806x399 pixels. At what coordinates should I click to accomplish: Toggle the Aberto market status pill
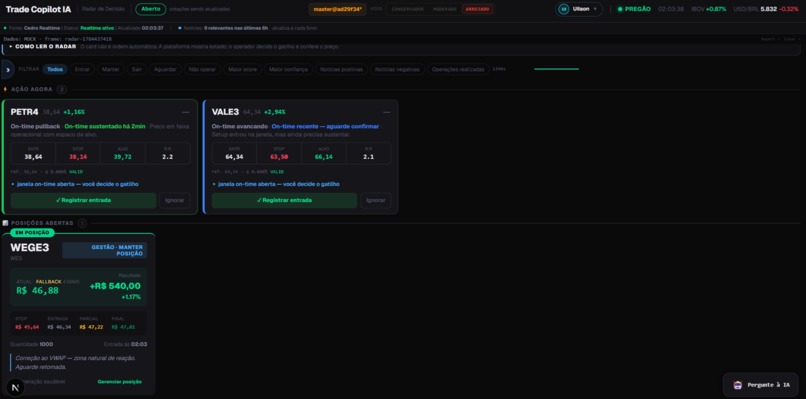click(x=151, y=9)
